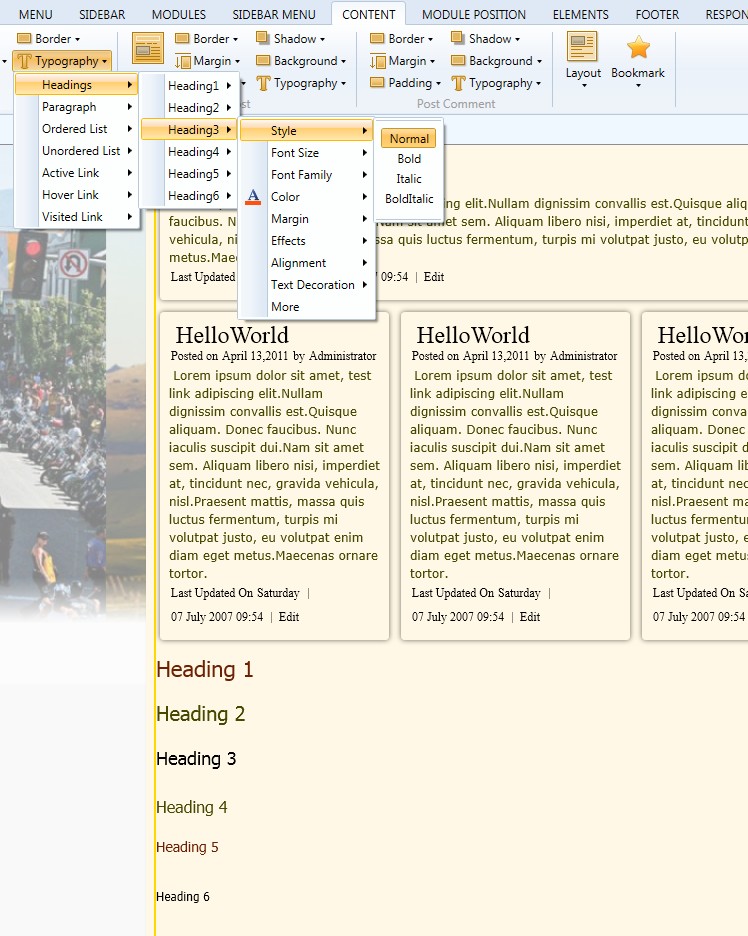Open the Layout dropdown icon
Screen dimensions: 748x936
tap(582, 47)
